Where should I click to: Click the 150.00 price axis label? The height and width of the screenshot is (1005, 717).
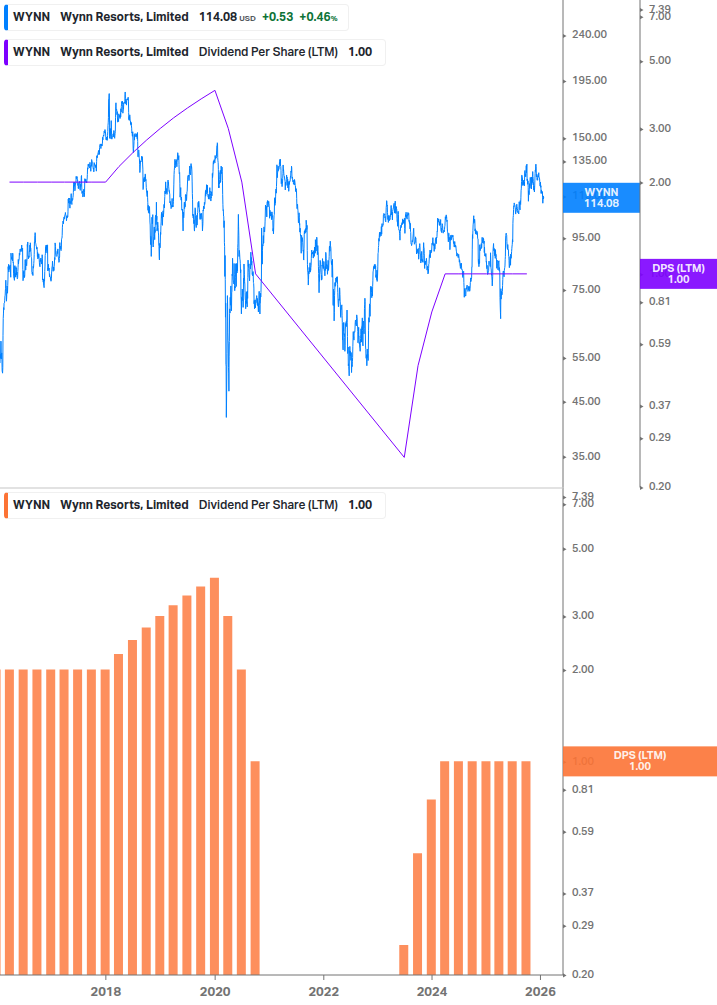pos(589,138)
